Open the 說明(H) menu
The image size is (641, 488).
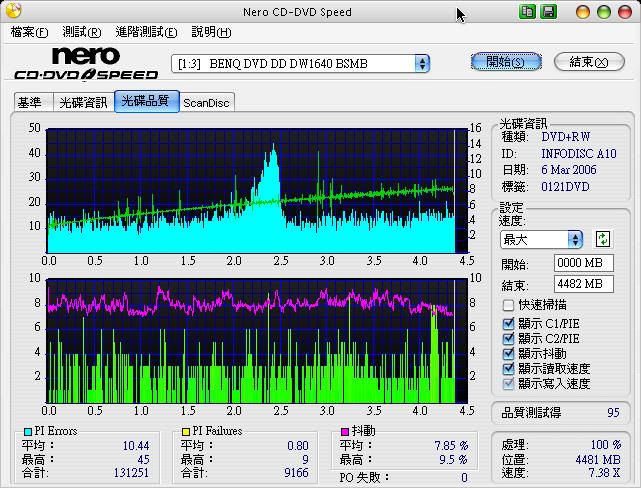211,32
